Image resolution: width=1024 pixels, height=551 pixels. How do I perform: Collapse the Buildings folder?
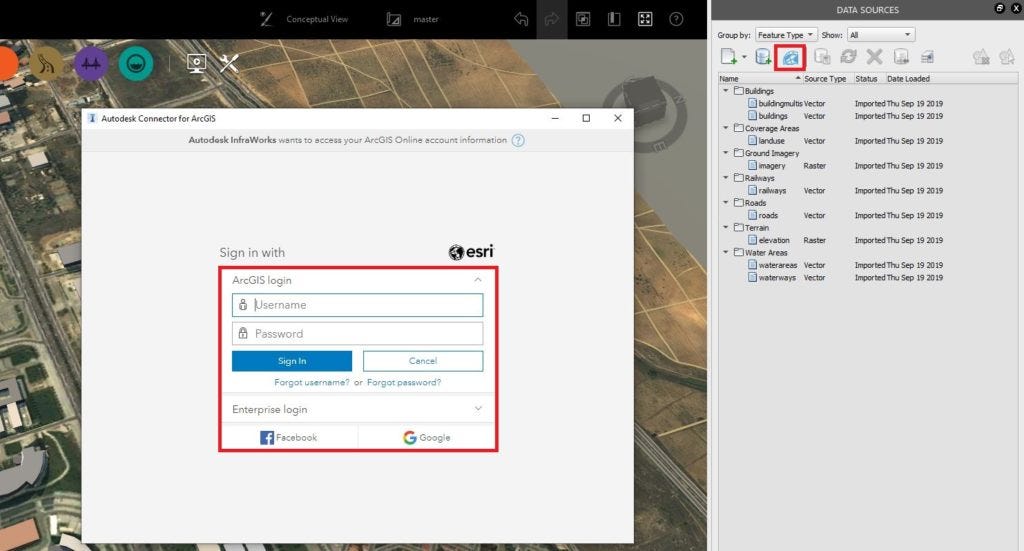coord(726,91)
